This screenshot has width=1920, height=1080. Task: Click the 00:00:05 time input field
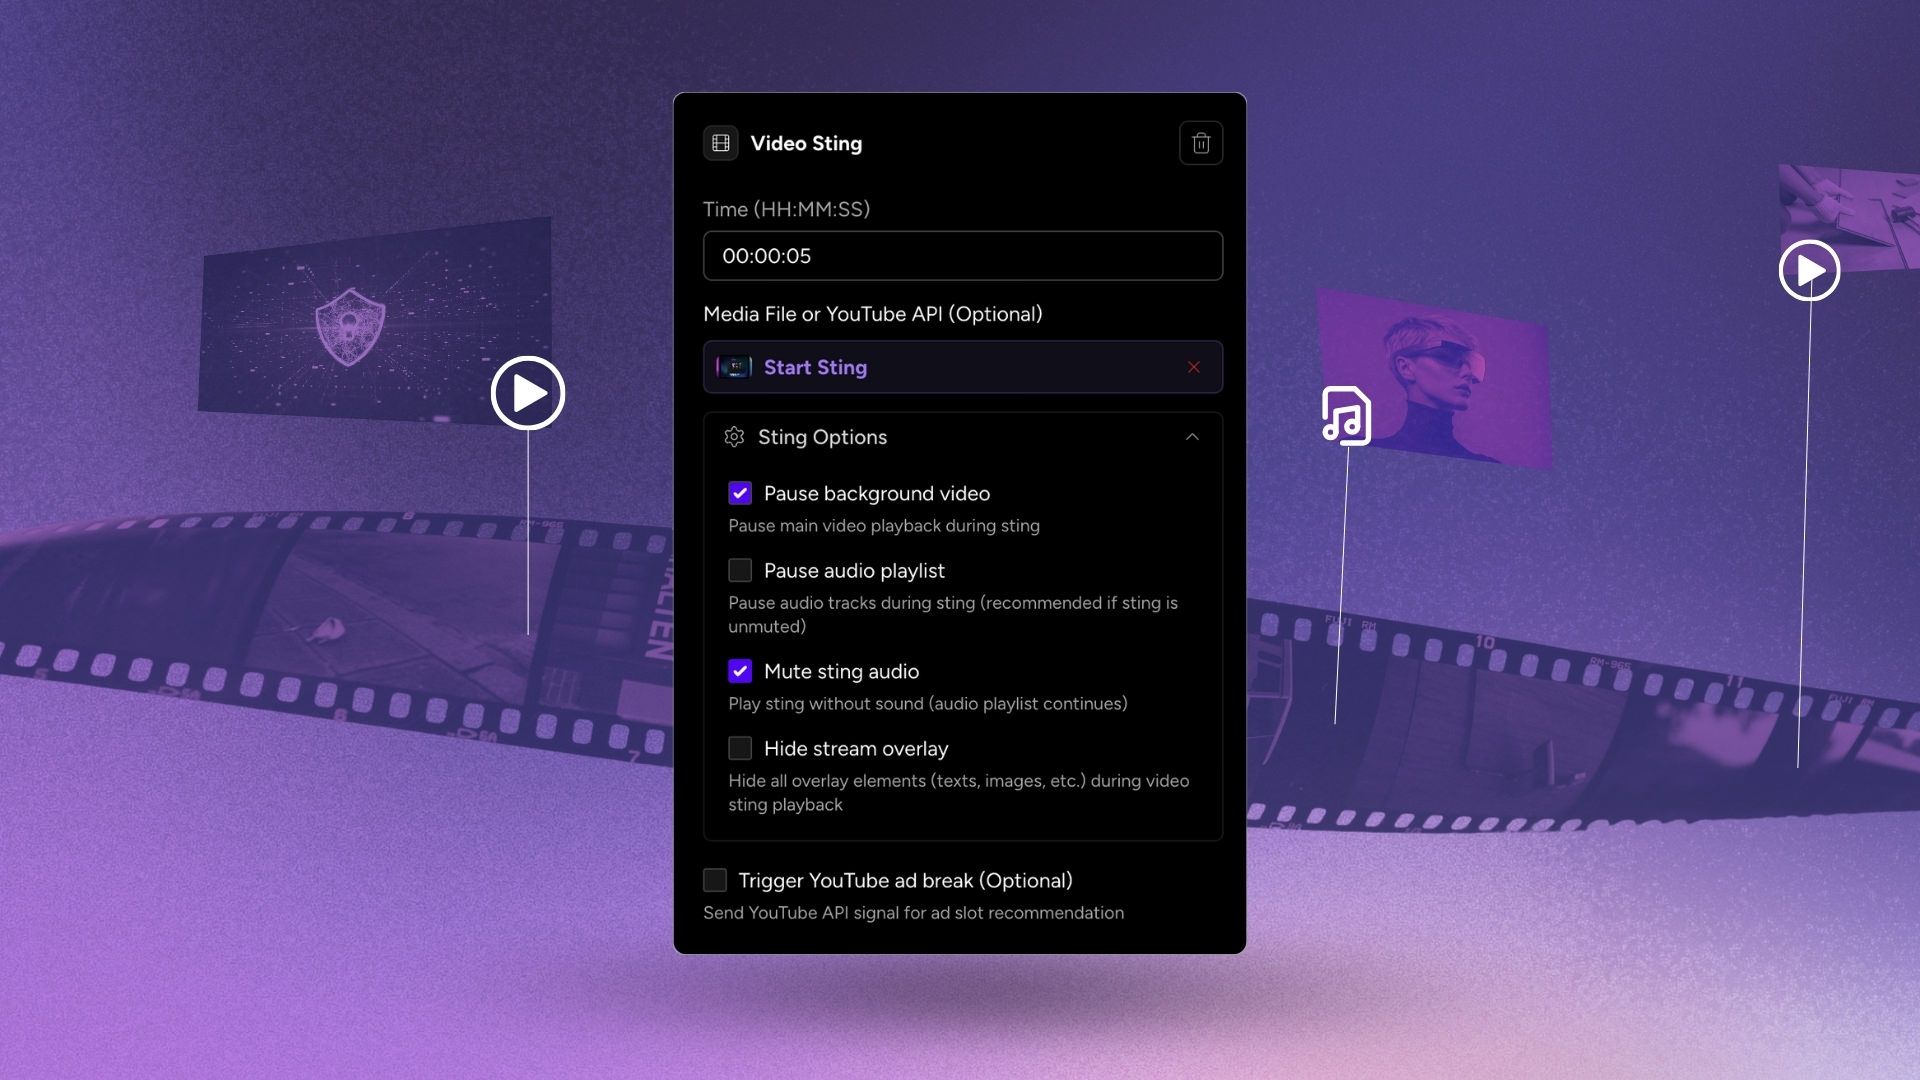(962, 256)
